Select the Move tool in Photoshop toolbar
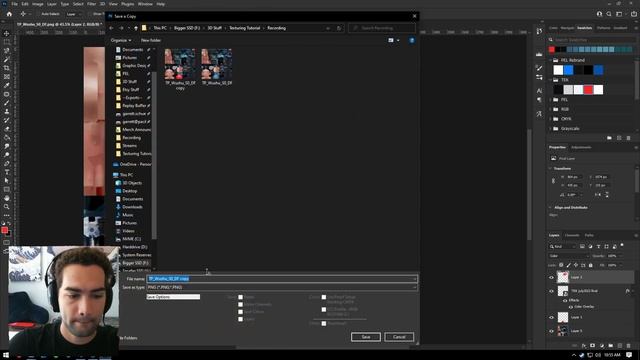The width and height of the screenshot is (640, 360). click(x=7, y=33)
